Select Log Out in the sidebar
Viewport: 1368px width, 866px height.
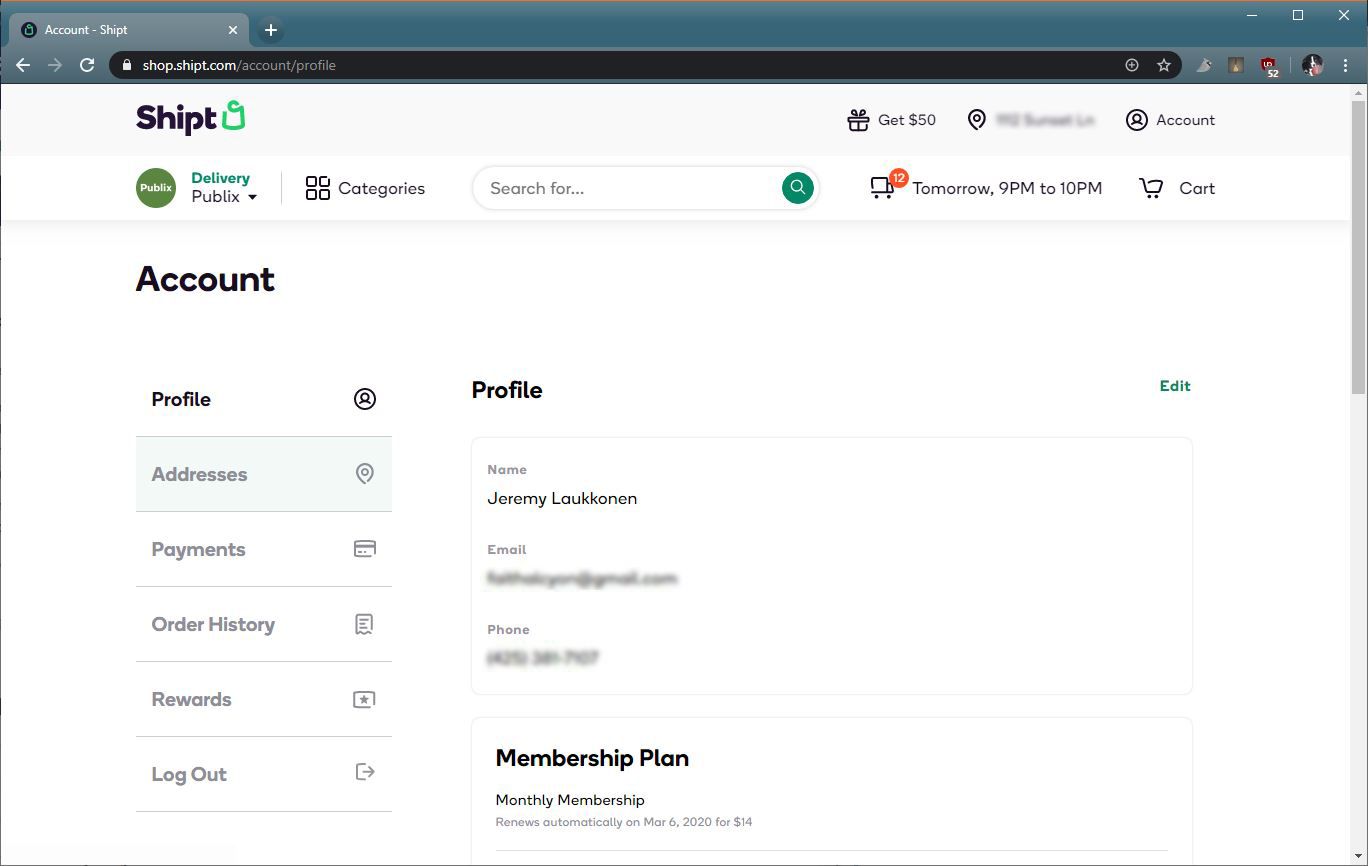pos(264,774)
